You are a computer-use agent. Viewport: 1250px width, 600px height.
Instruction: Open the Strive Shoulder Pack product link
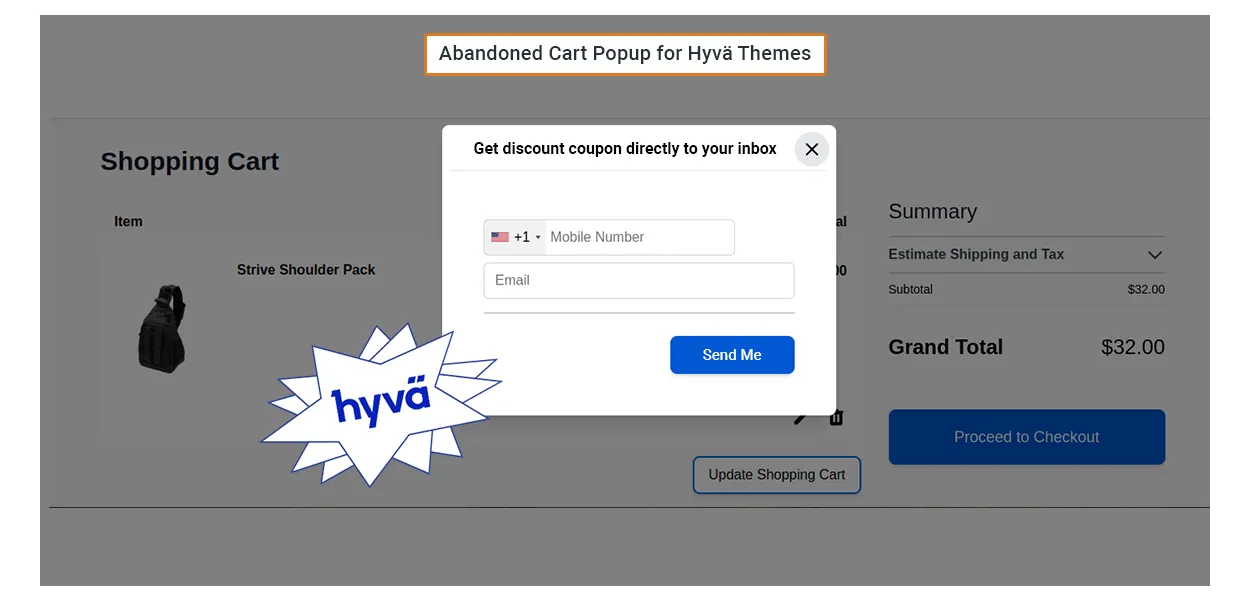[x=306, y=270]
